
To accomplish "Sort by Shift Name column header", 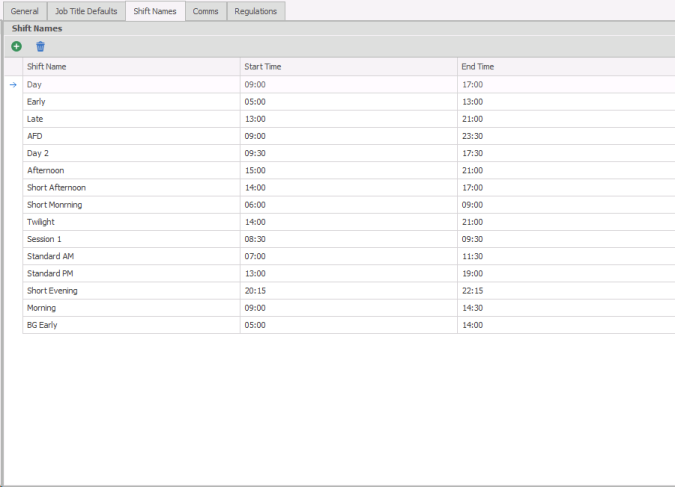I will pyautogui.click(x=130, y=67).
